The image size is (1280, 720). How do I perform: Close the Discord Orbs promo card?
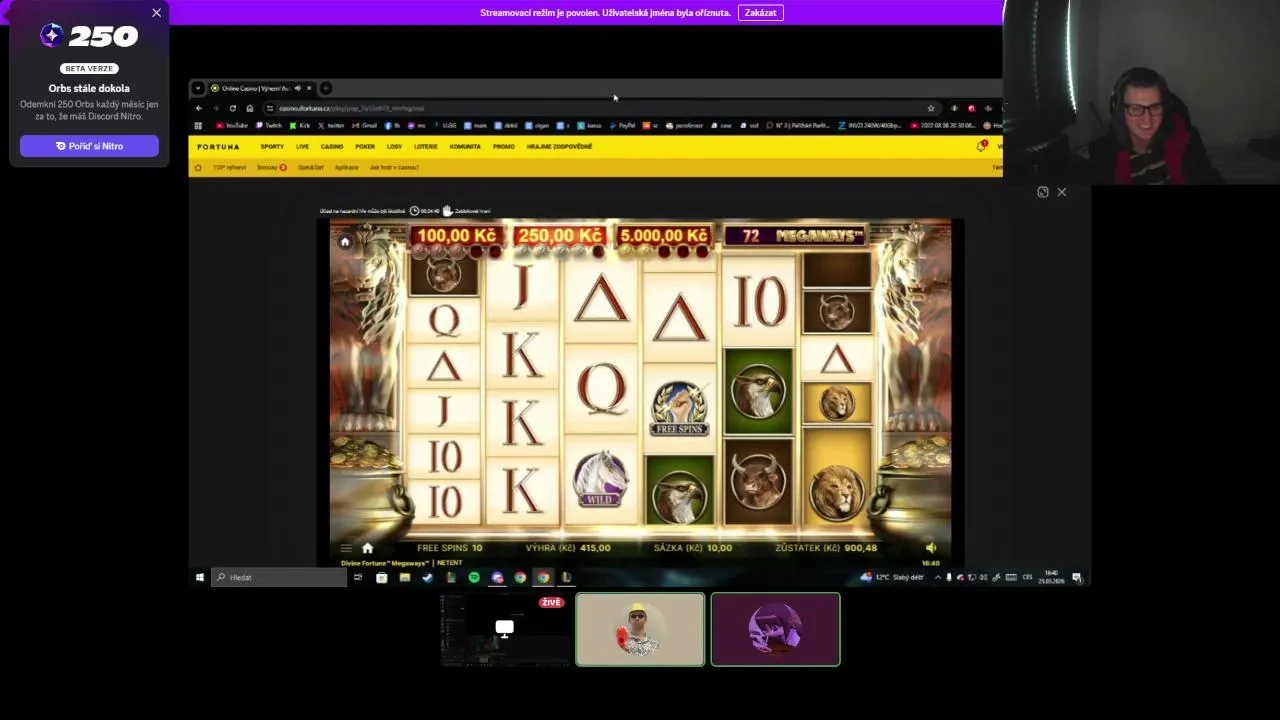156,13
